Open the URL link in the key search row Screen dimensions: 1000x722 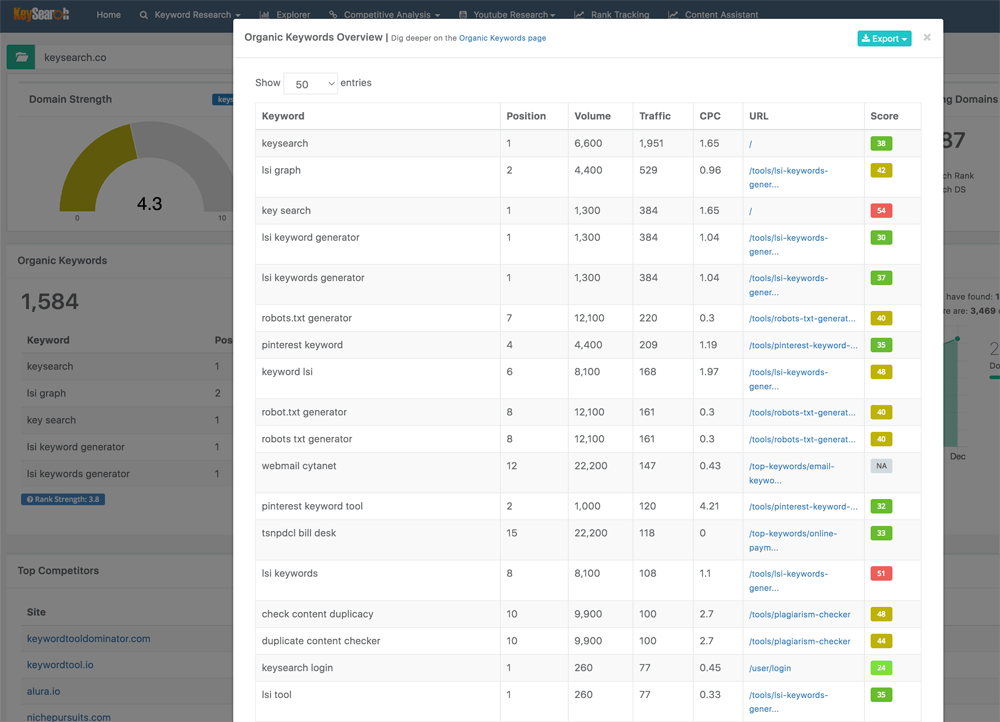(x=751, y=211)
